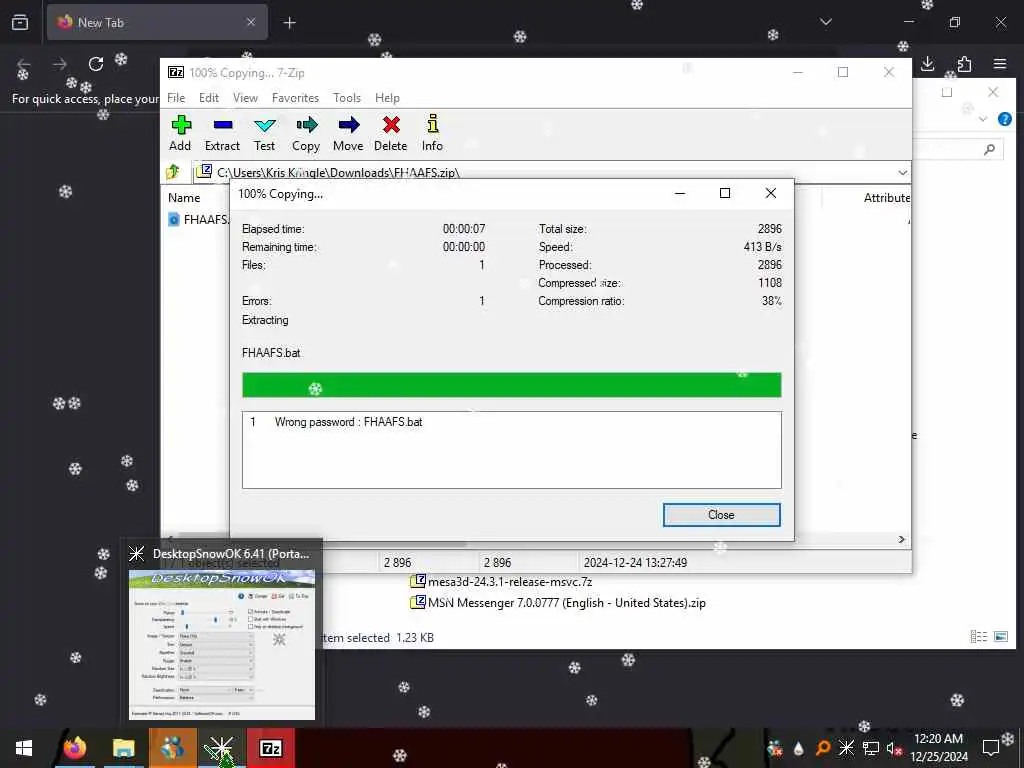Viewport: 1024px width, 768px height.
Task: Click the green extraction progress bar
Action: 511,385
